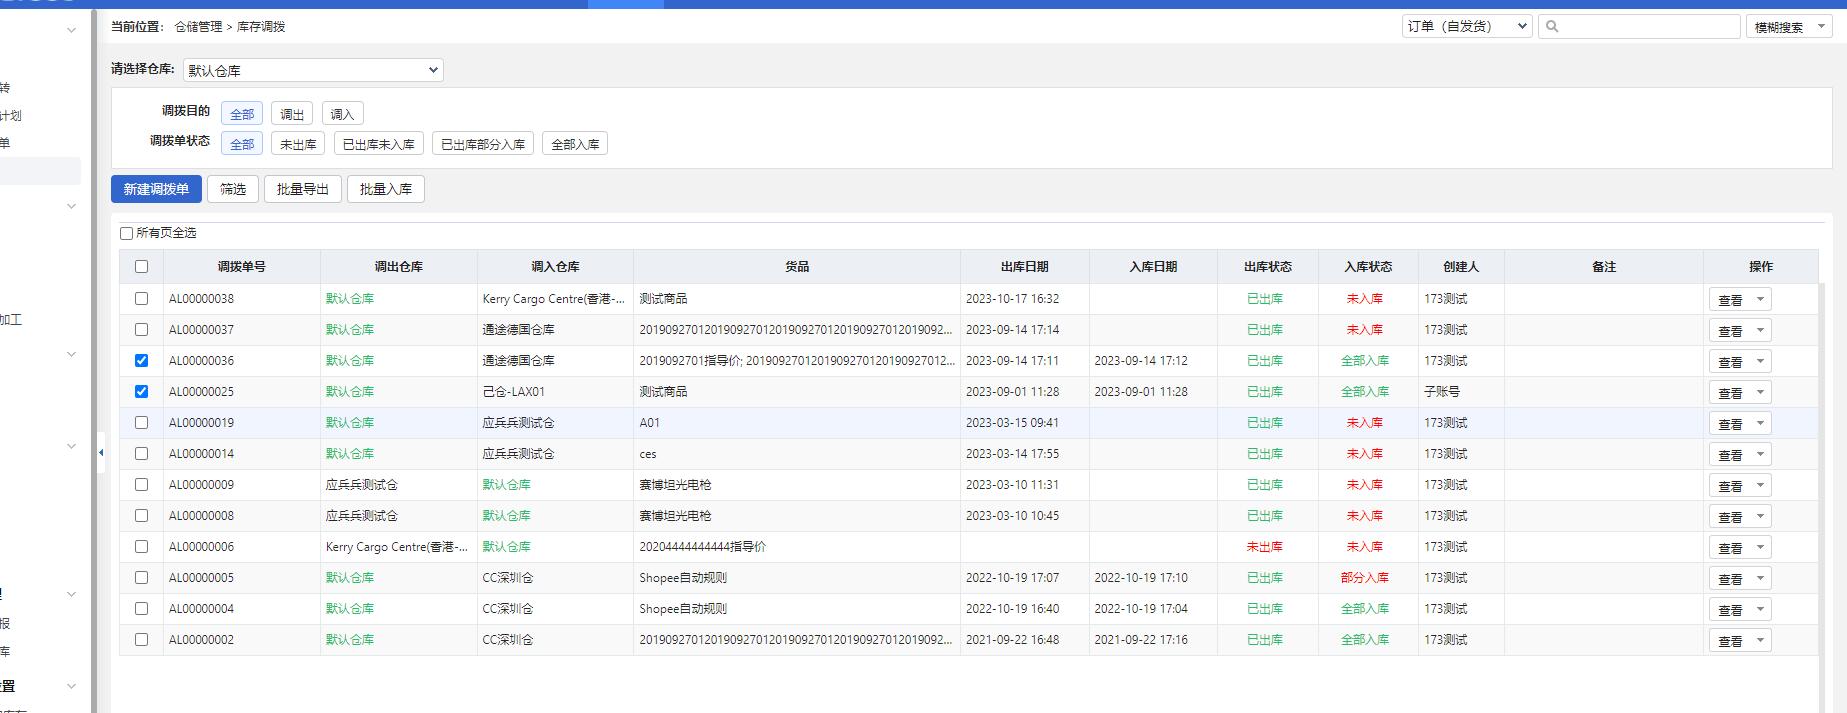The height and width of the screenshot is (713, 1847).
Task: Click the 筛选 button
Action: [233, 189]
